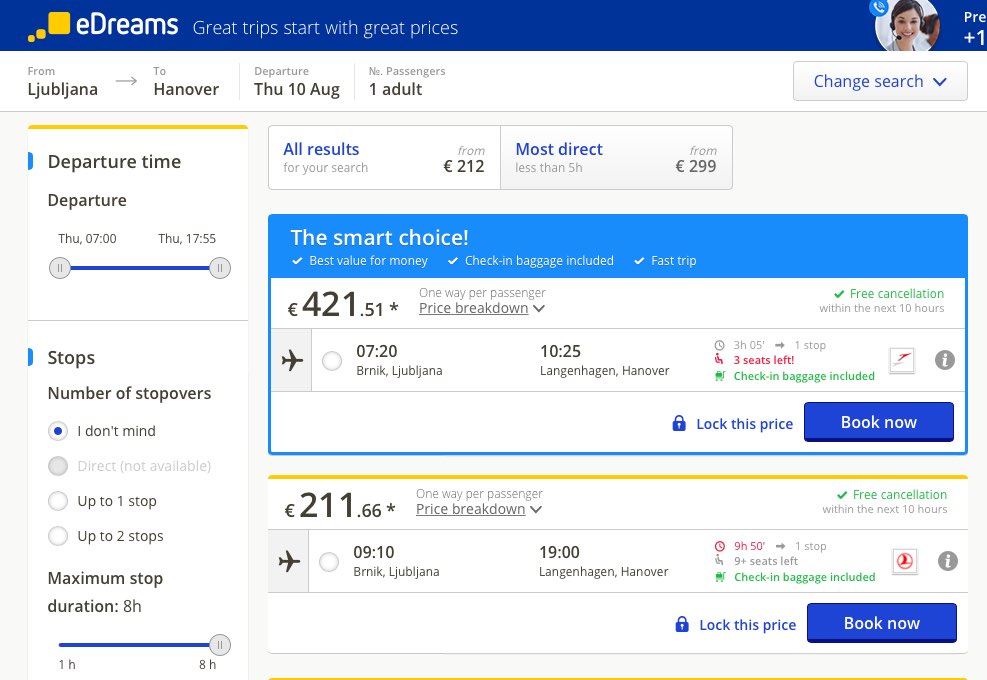Select the 09:10 Ljubljana flight radio button

[329, 562]
